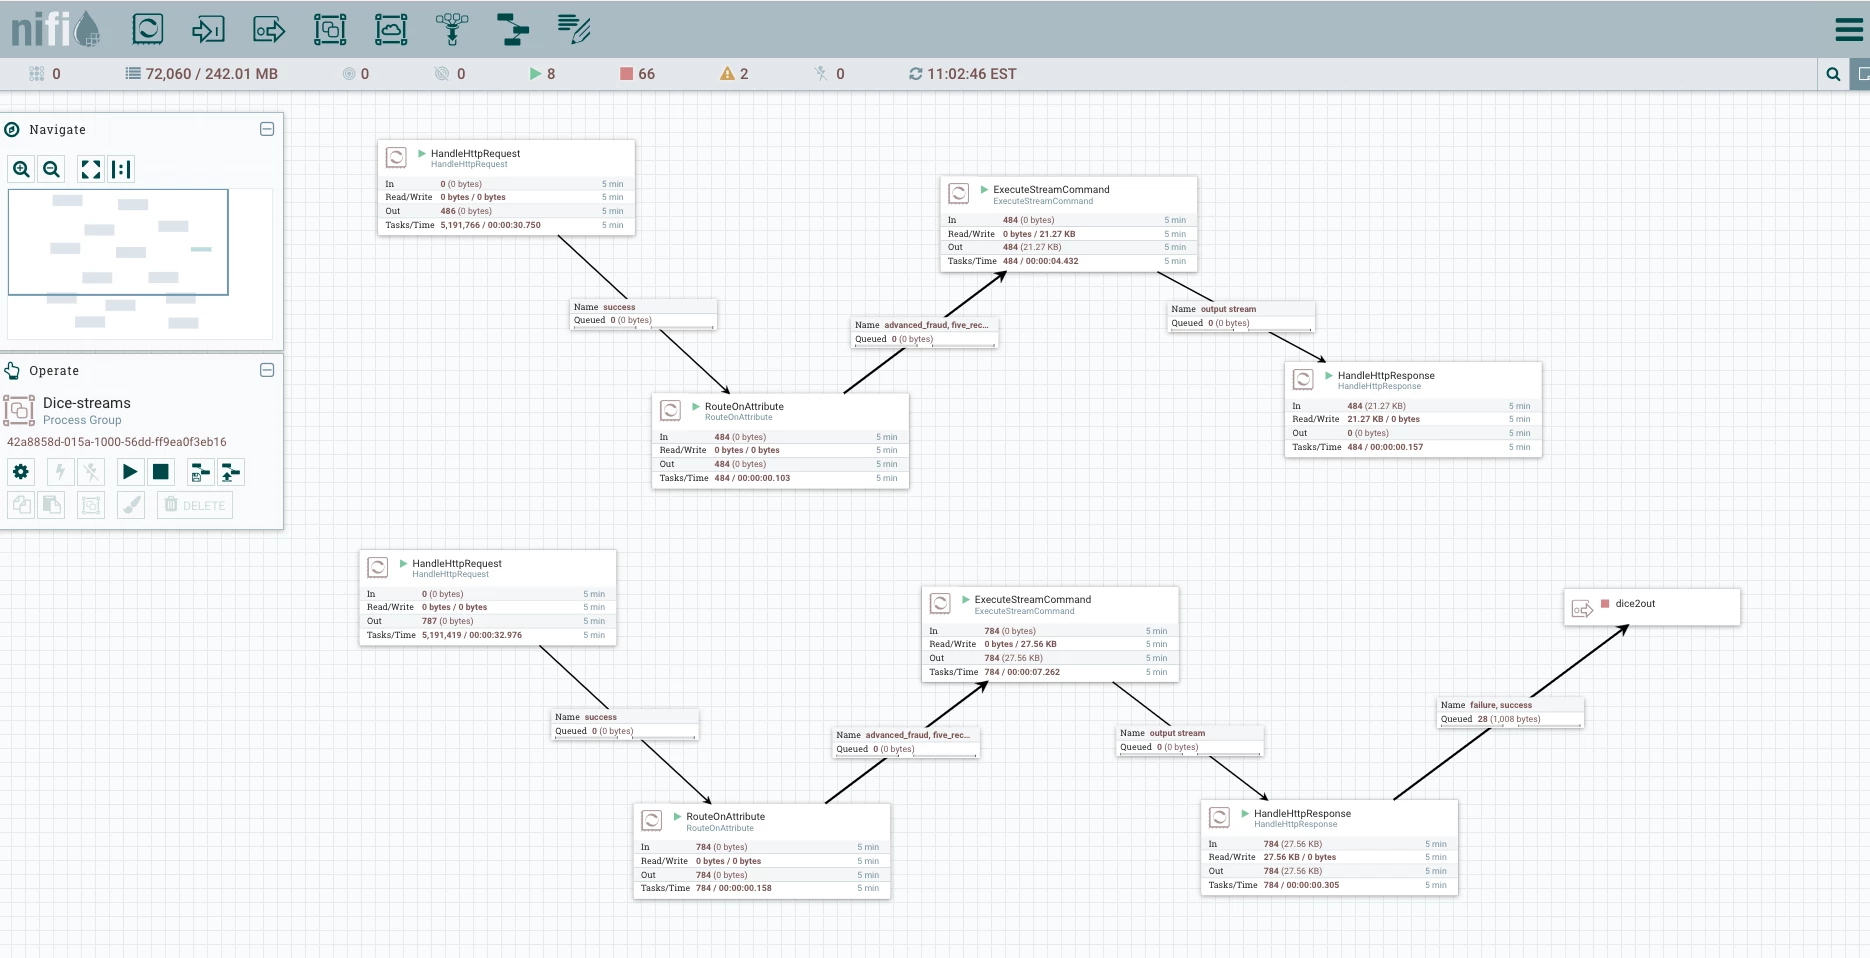
Task: Stop the selected process group
Action: (160, 472)
